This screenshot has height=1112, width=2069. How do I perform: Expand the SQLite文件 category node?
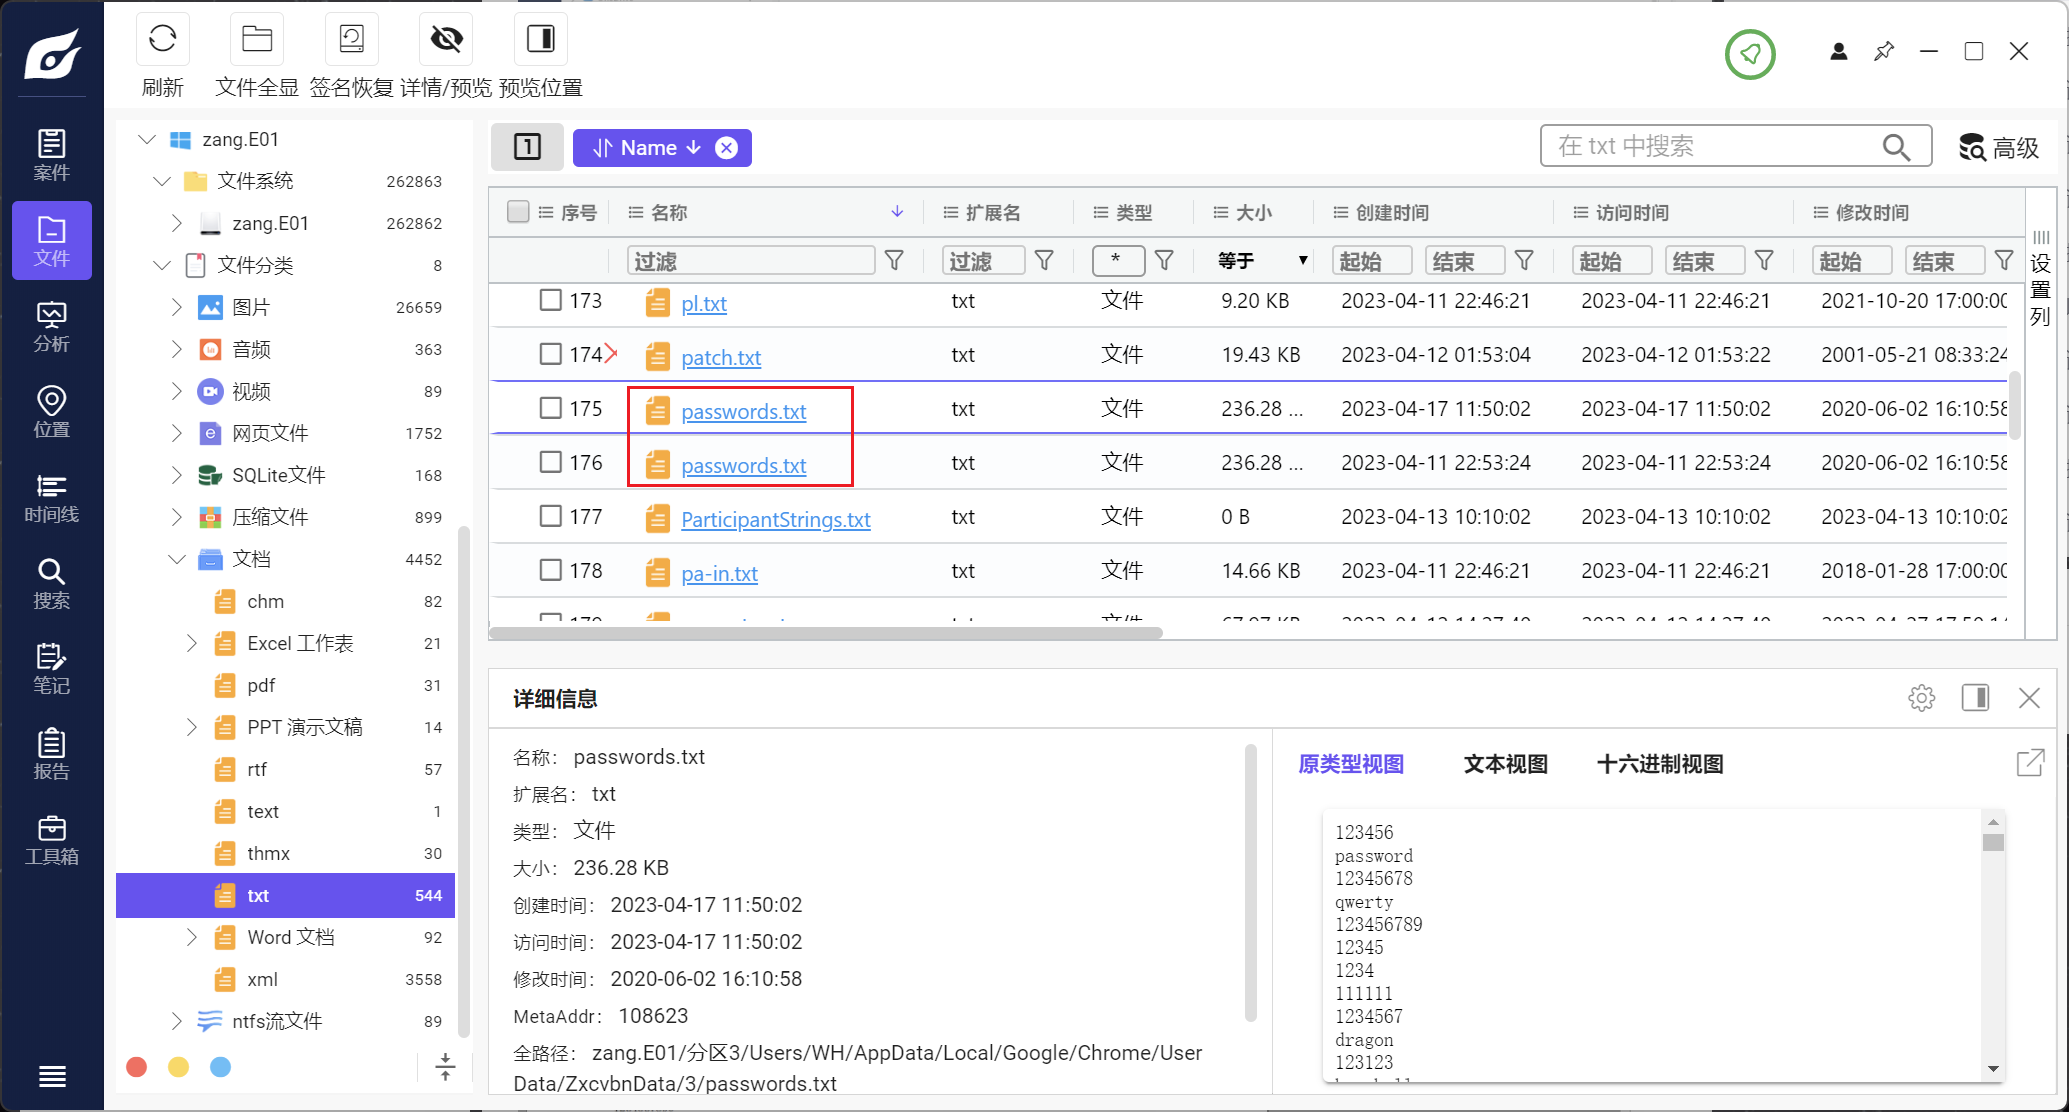click(177, 475)
